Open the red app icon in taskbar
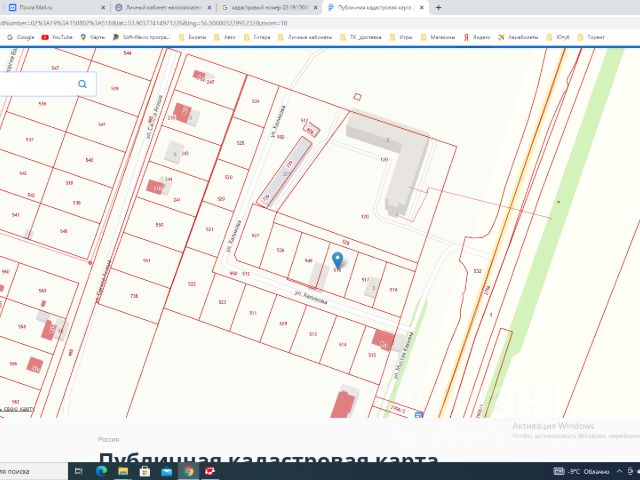The width and height of the screenshot is (640, 480). [x=210, y=471]
